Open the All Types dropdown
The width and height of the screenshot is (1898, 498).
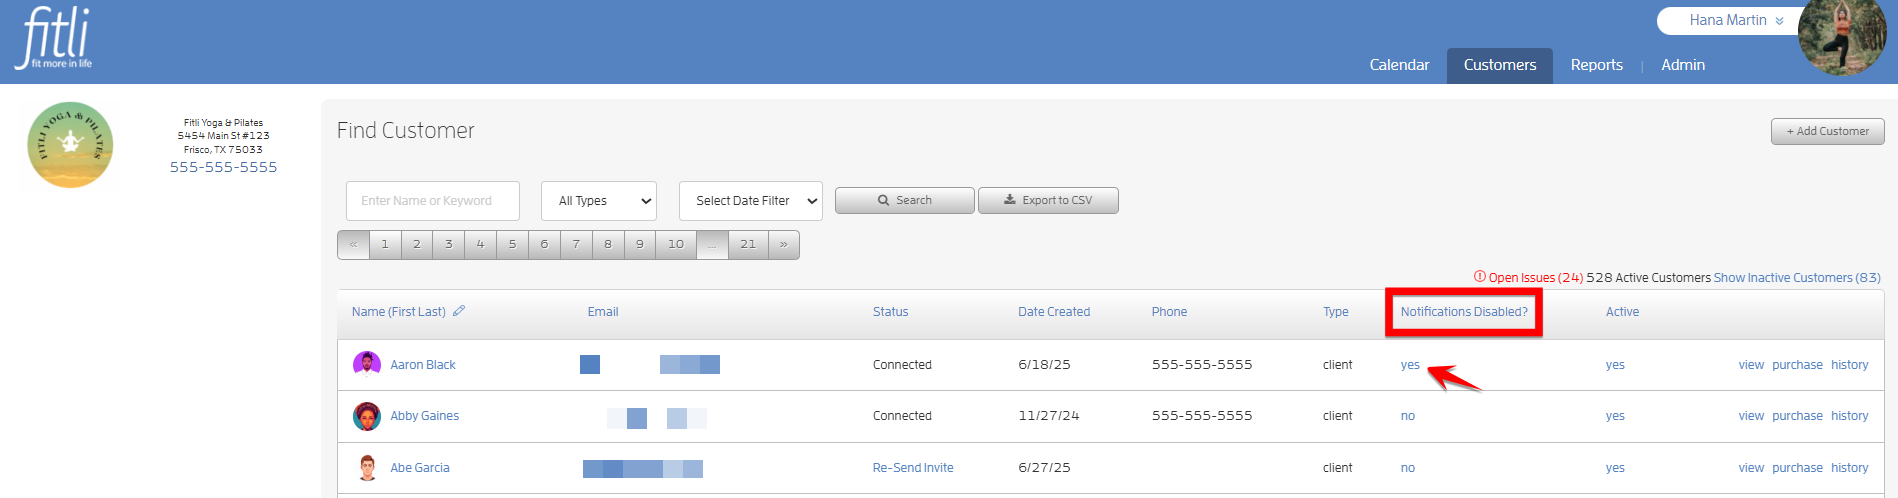tap(599, 201)
